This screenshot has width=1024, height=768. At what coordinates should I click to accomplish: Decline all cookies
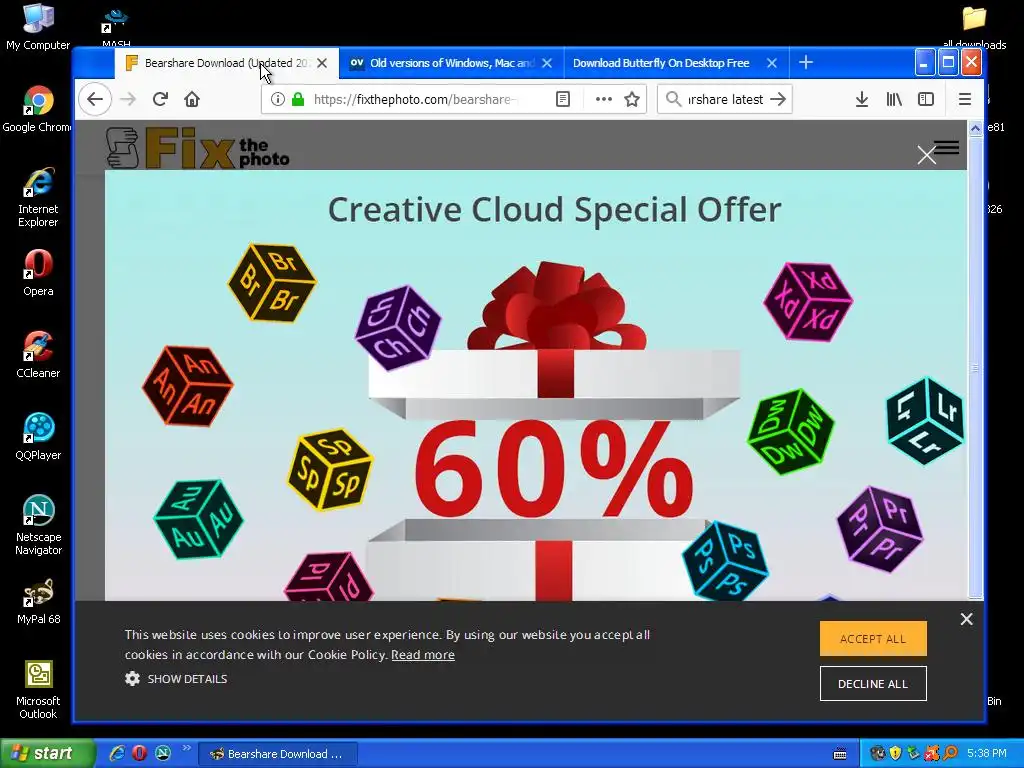(873, 684)
